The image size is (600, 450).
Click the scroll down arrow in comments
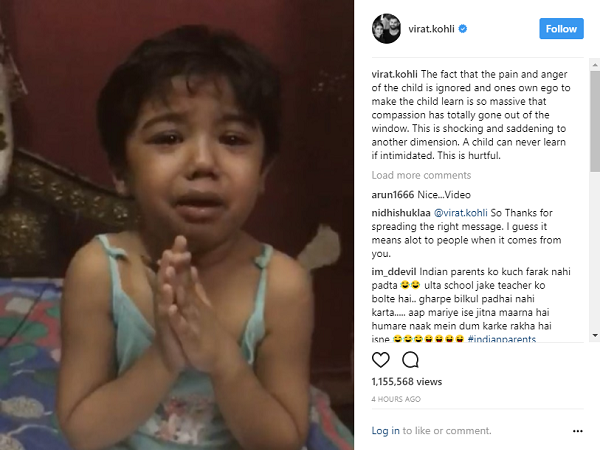[x=595, y=335]
